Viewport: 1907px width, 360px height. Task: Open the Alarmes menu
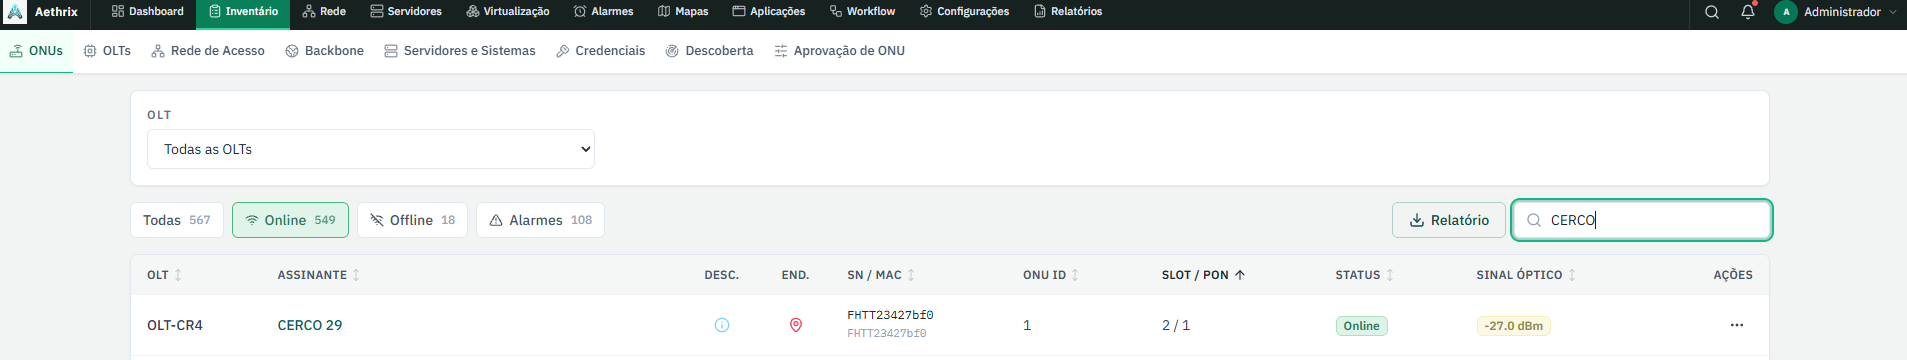(604, 12)
